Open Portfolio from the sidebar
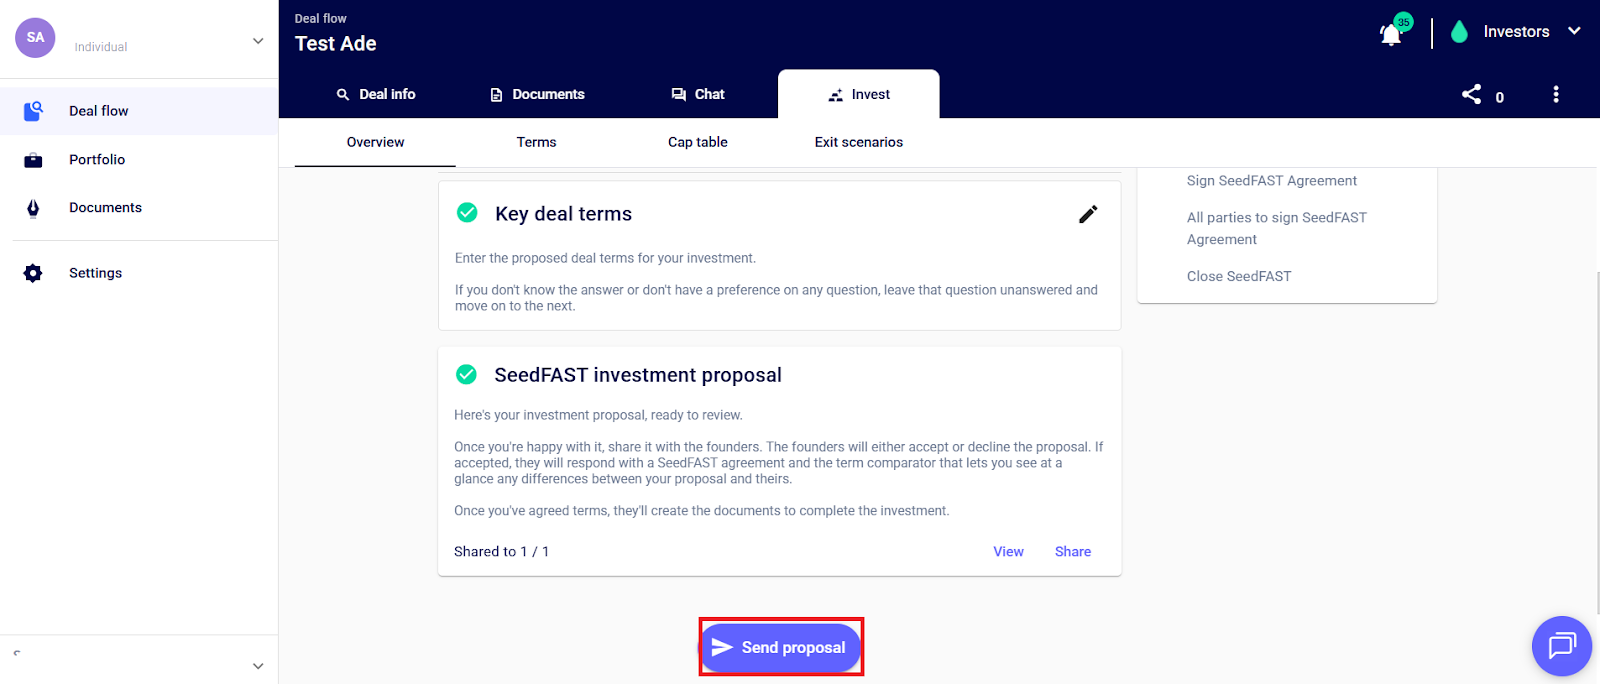The image size is (1600, 684). (x=97, y=160)
